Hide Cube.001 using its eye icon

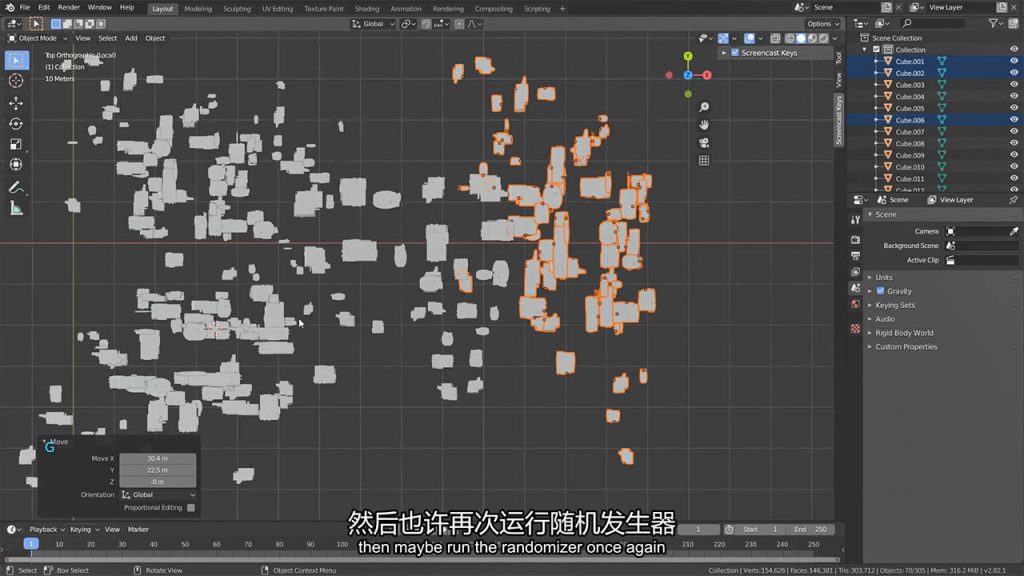point(1014,61)
